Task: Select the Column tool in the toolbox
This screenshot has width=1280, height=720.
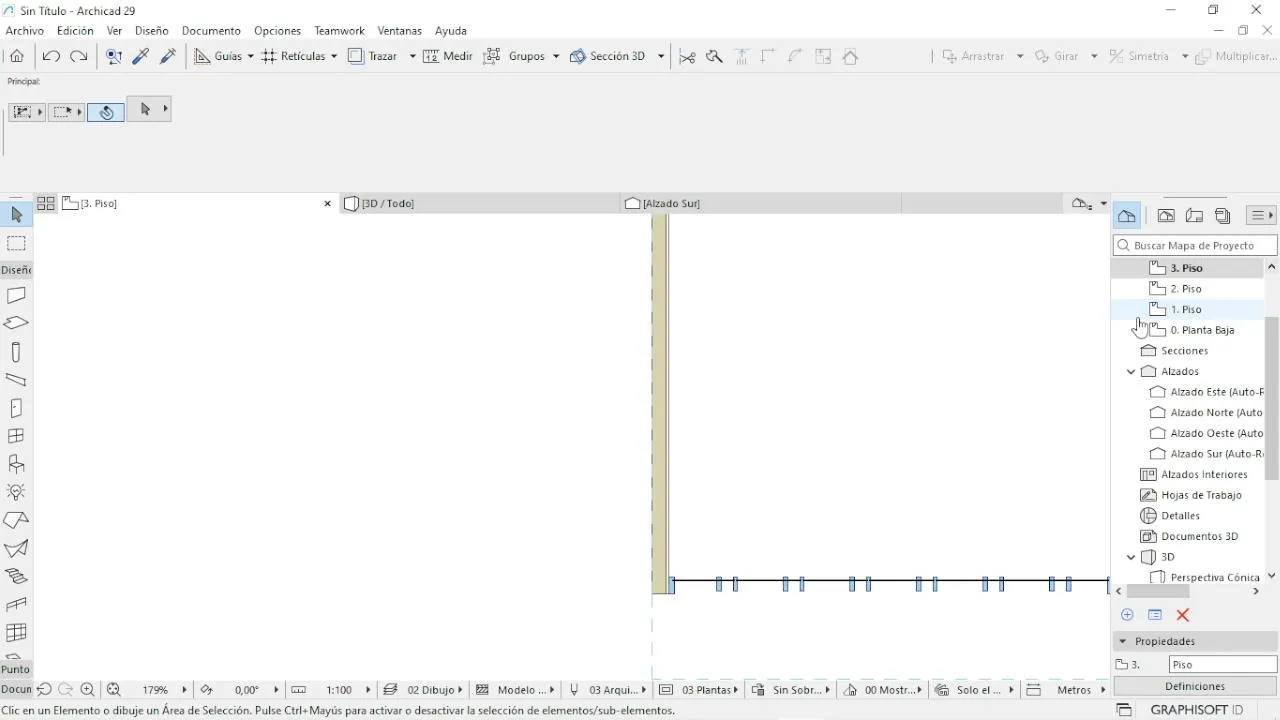Action: (x=16, y=352)
